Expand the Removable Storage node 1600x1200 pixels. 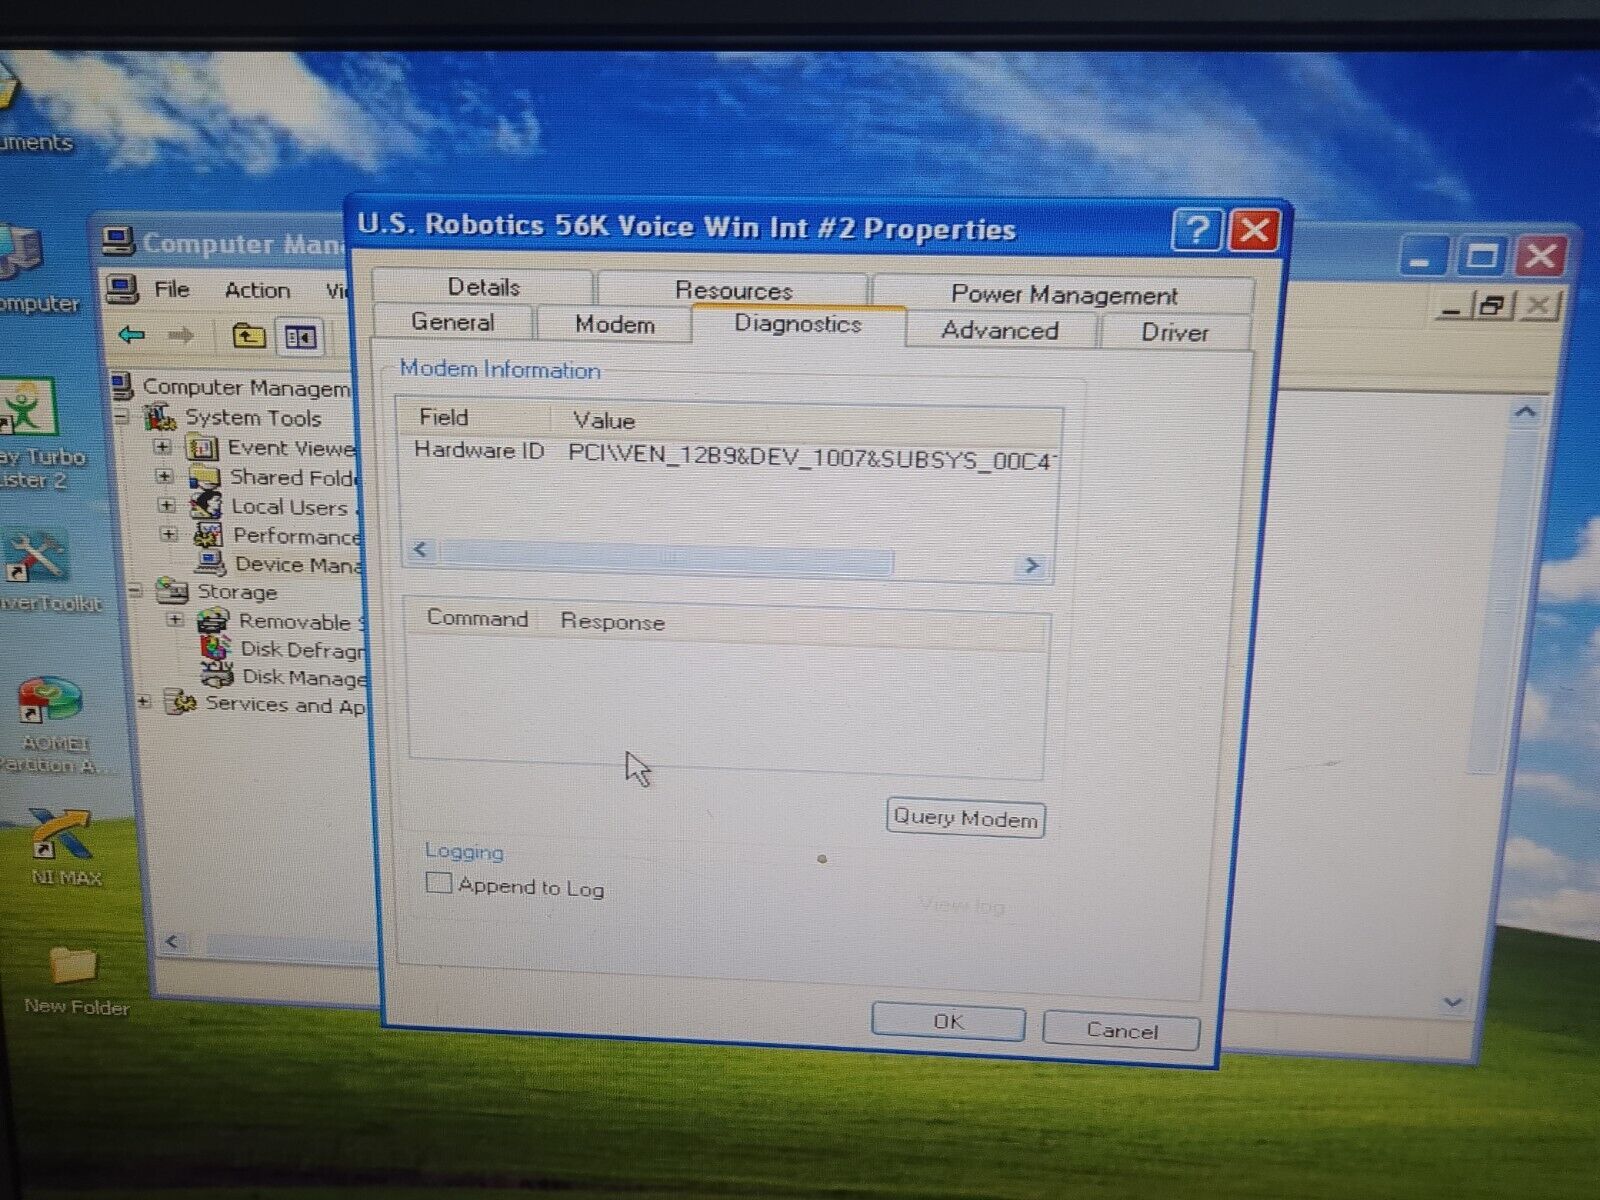(x=175, y=620)
